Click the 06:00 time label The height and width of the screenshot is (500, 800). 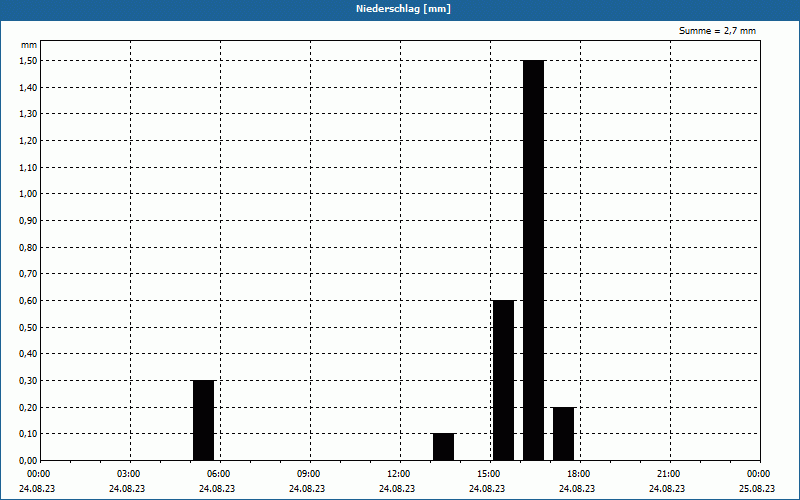coord(218,474)
